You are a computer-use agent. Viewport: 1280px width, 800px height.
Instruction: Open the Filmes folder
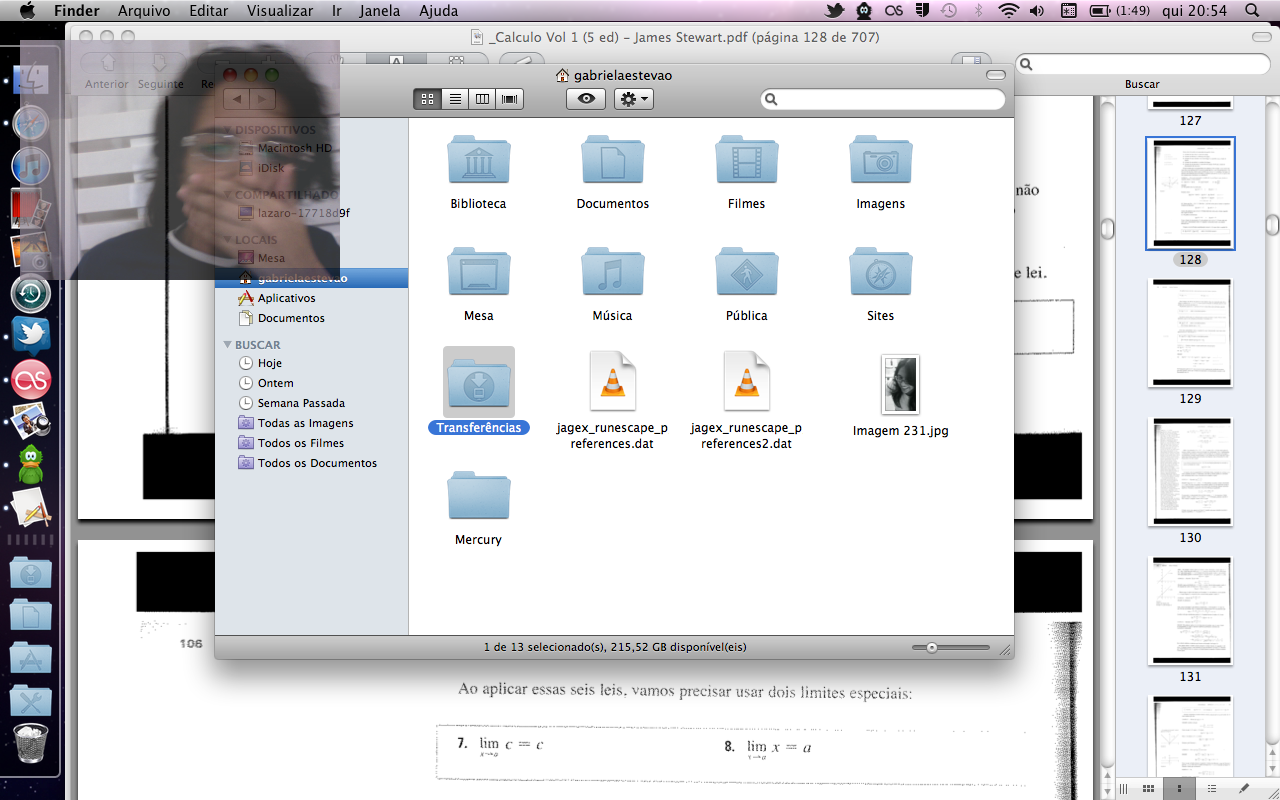pyautogui.click(x=747, y=161)
